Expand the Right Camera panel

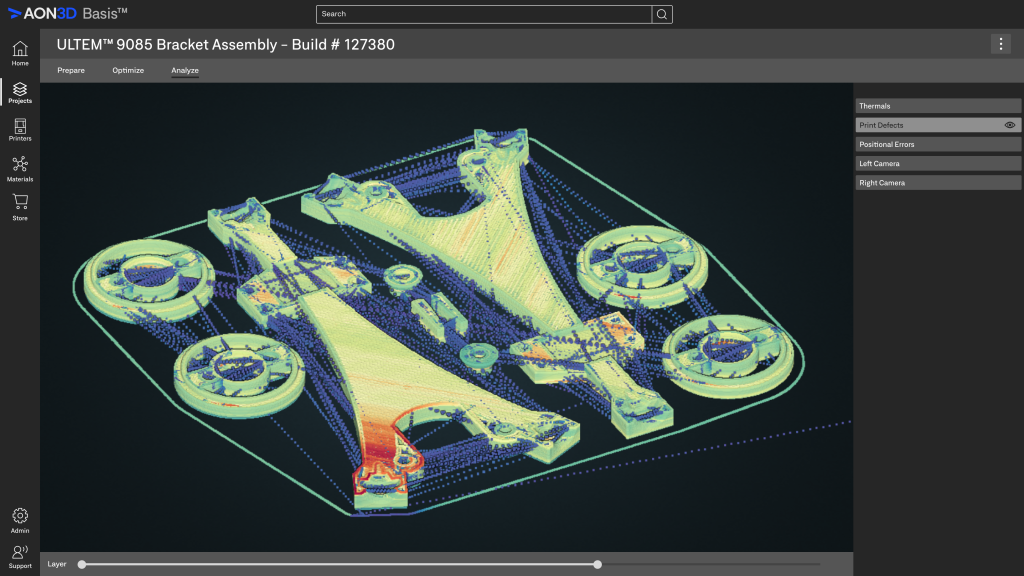coord(937,182)
